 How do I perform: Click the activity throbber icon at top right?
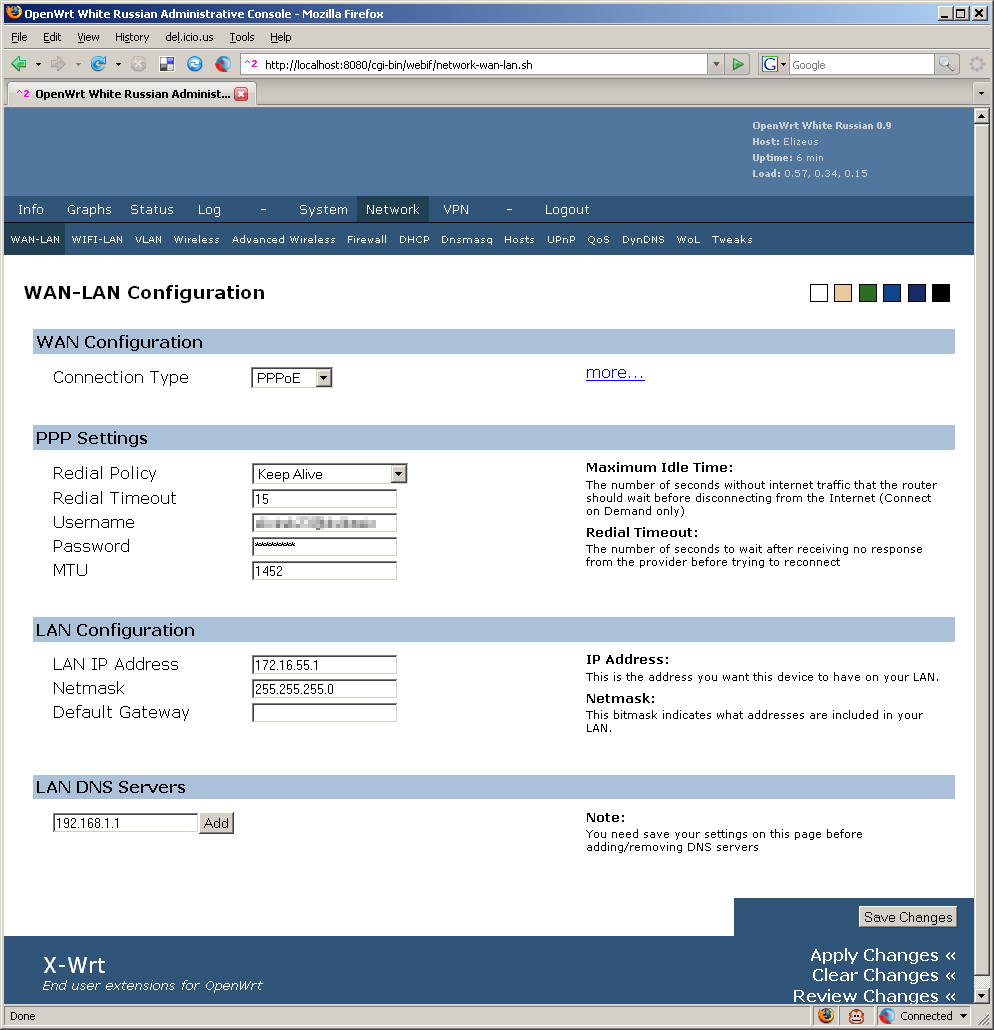pos(977,64)
